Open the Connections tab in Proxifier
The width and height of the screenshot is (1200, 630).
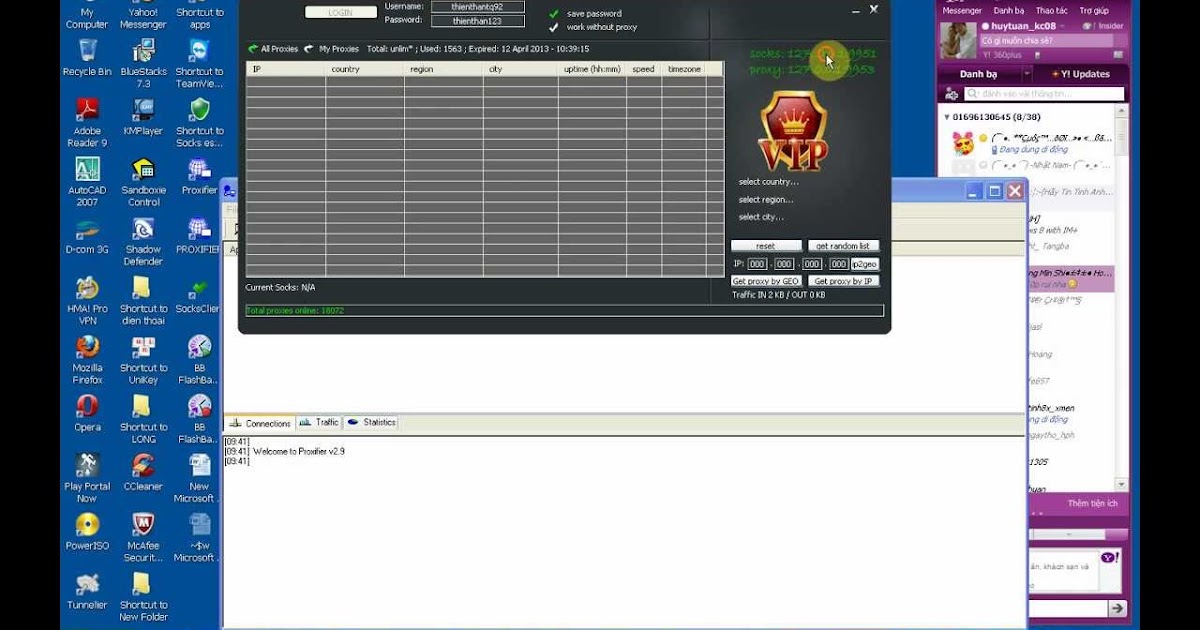pyautogui.click(x=260, y=423)
